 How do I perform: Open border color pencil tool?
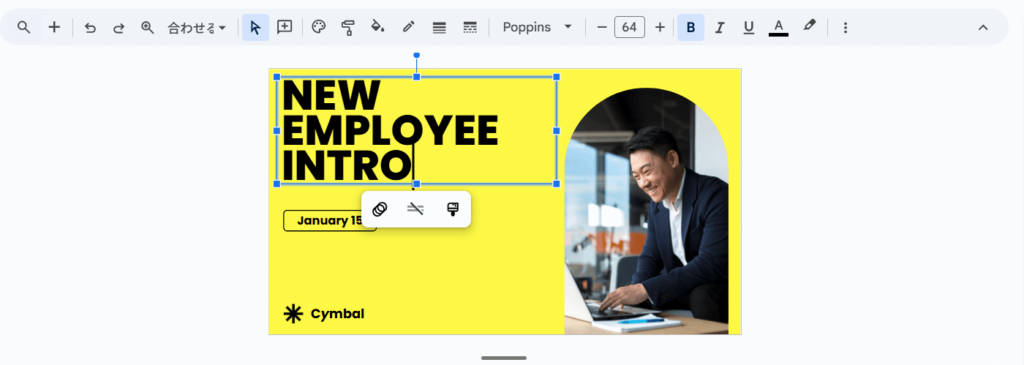point(409,27)
